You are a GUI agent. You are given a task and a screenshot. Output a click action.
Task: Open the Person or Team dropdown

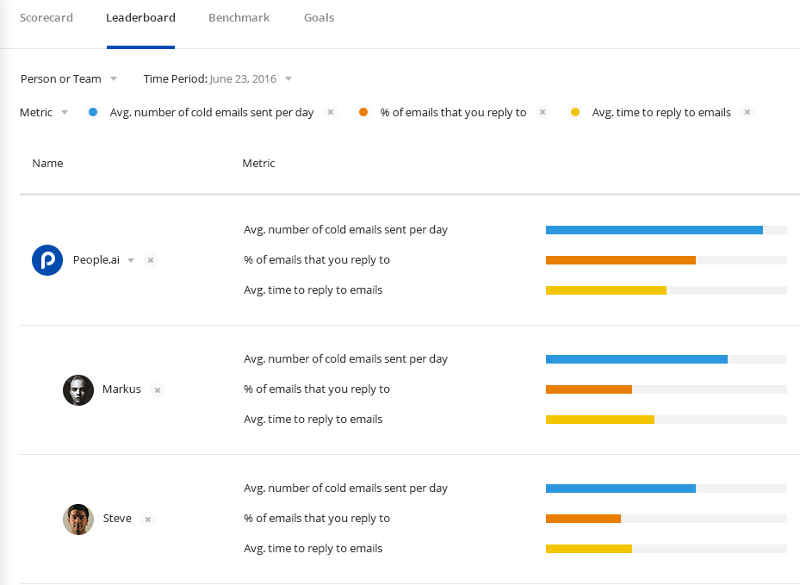pyautogui.click(x=69, y=79)
